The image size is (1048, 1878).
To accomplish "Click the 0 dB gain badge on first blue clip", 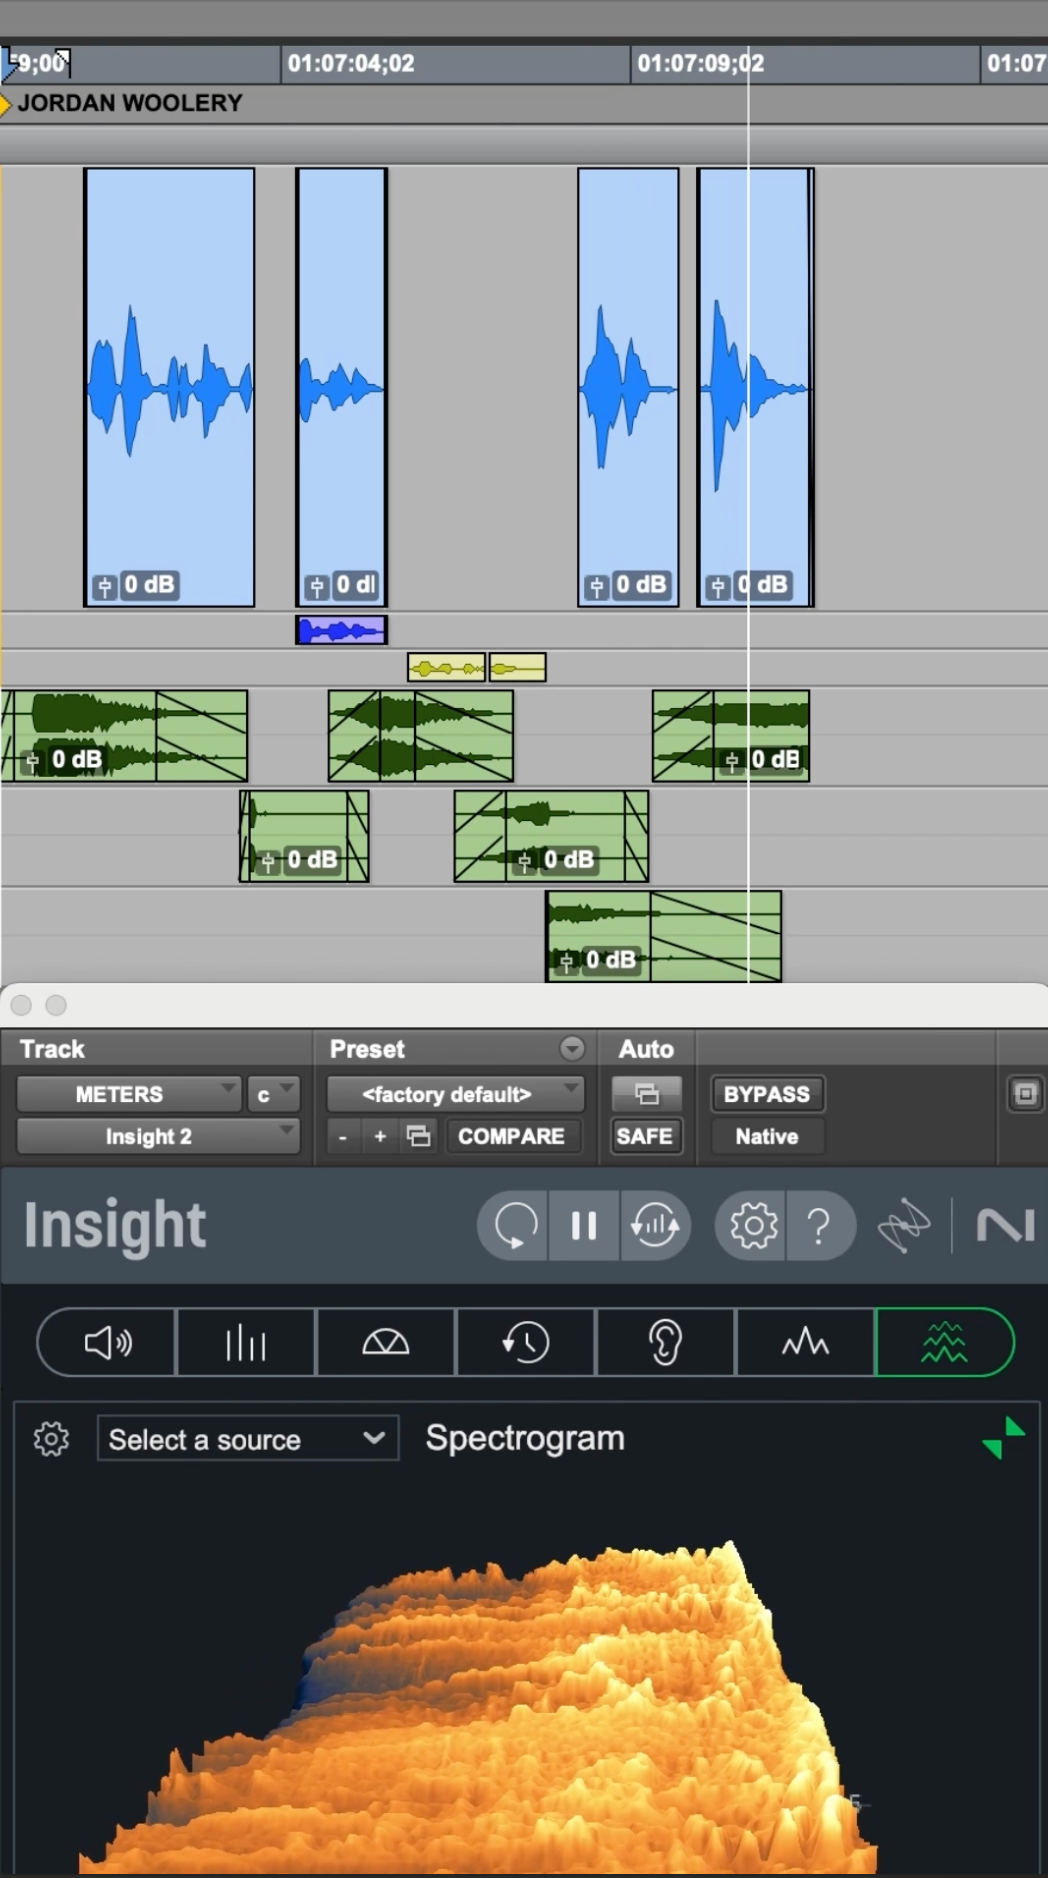I will [149, 585].
